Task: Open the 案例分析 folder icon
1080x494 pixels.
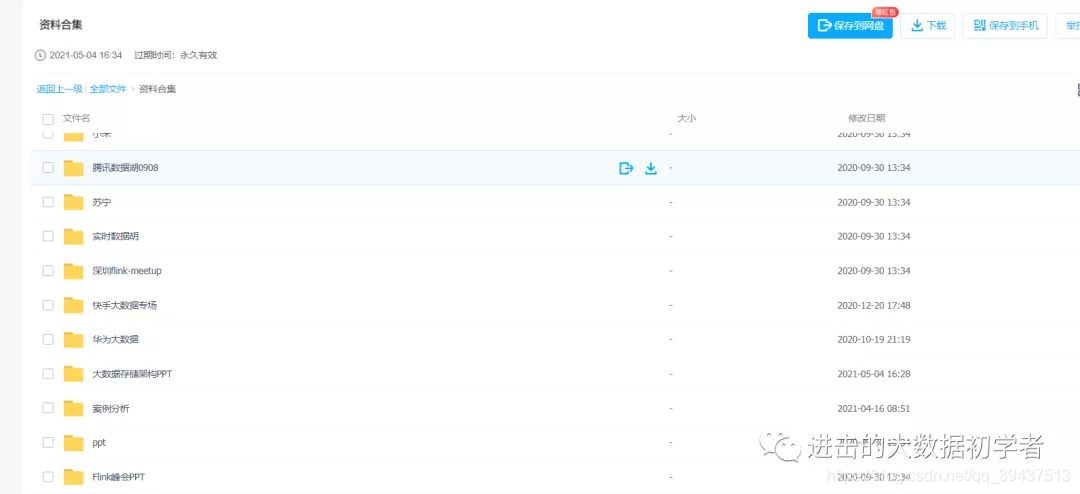Action: (x=73, y=409)
